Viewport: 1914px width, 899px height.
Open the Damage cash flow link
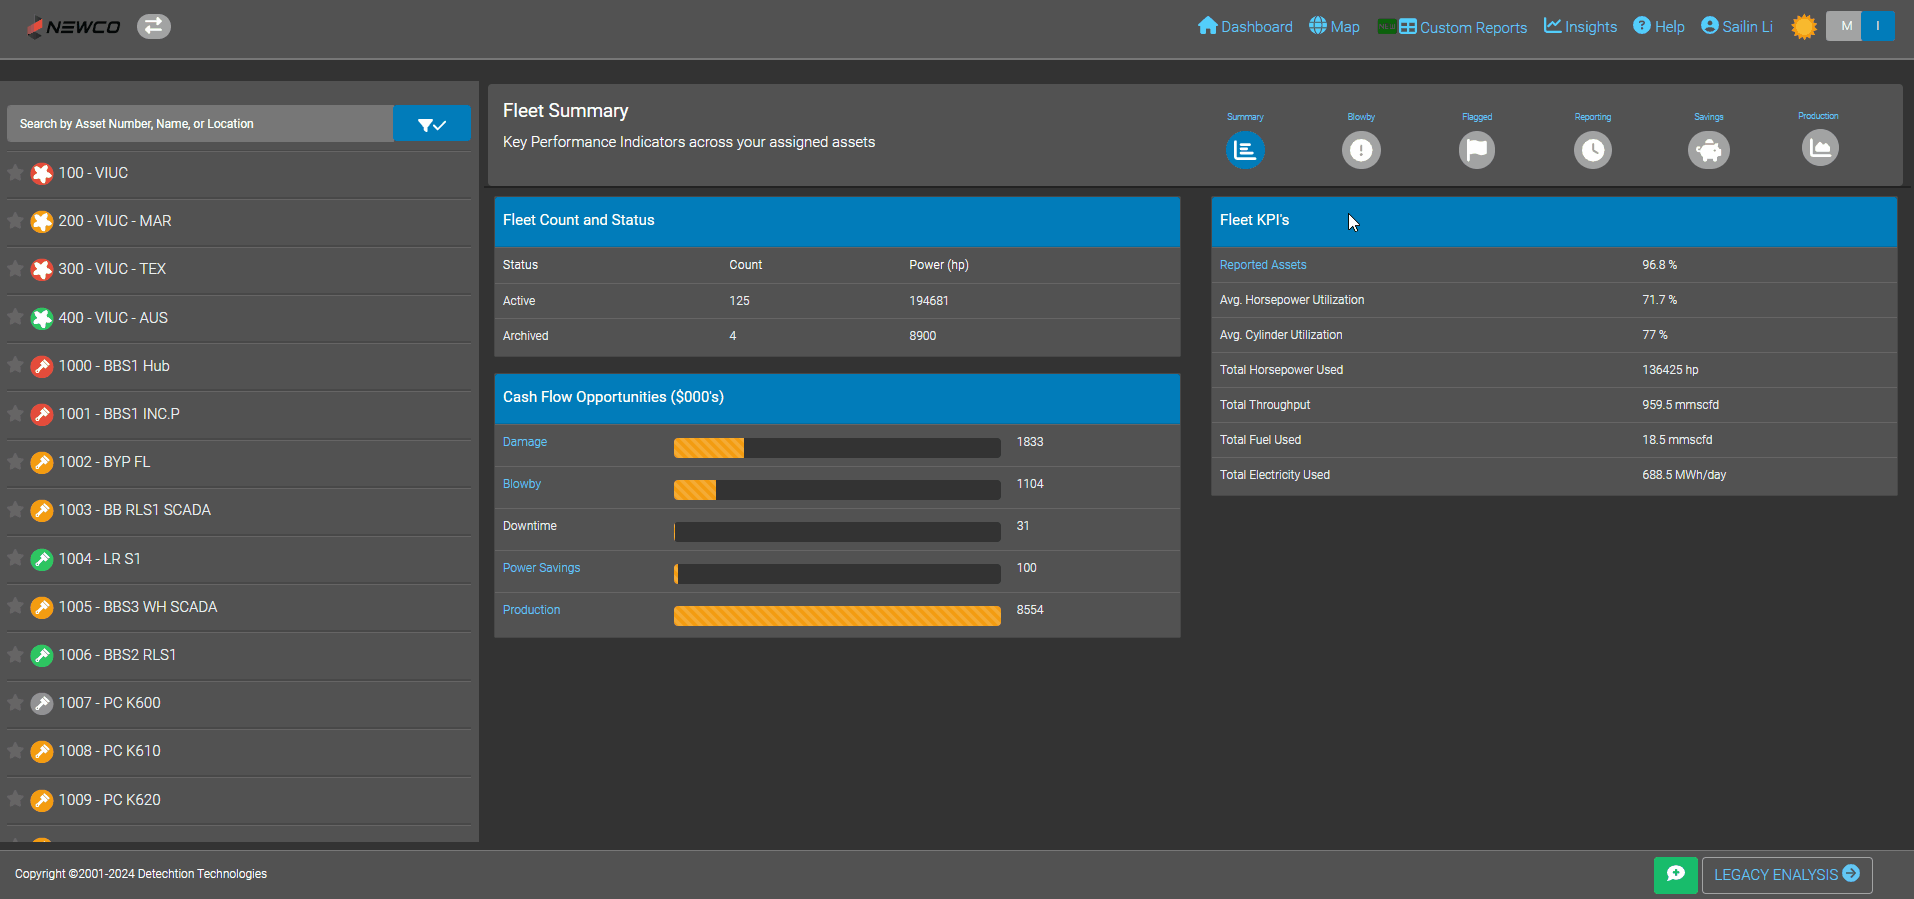coord(525,442)
